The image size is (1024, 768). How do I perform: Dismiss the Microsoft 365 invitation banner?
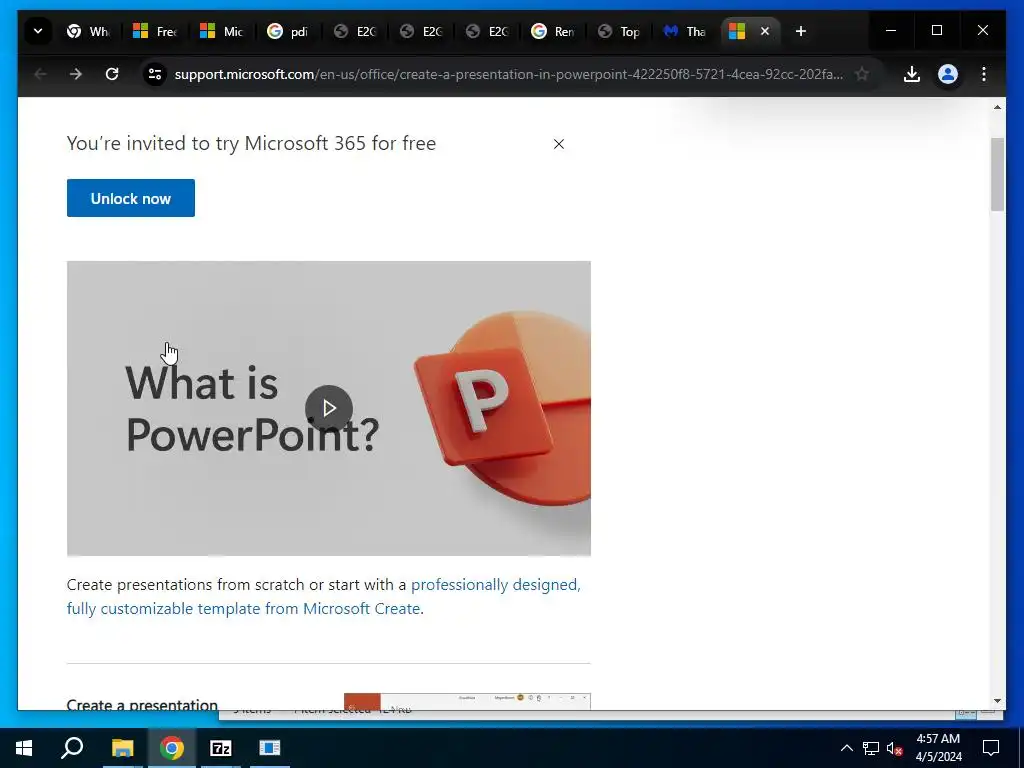pos(558,144)
